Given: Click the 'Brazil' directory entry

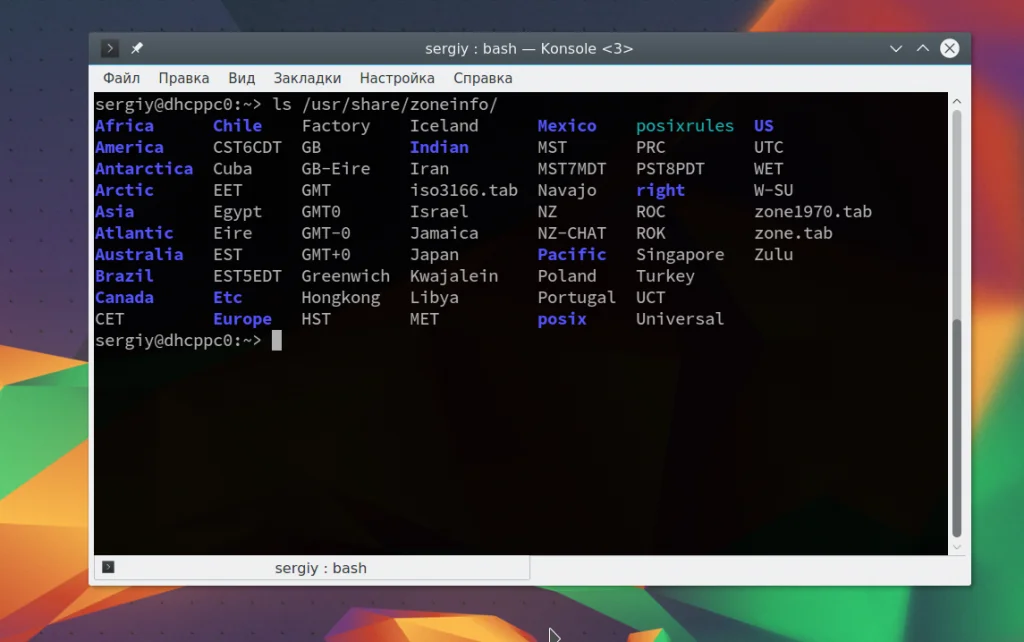Looking at the screenshot, I should (124, 276).
